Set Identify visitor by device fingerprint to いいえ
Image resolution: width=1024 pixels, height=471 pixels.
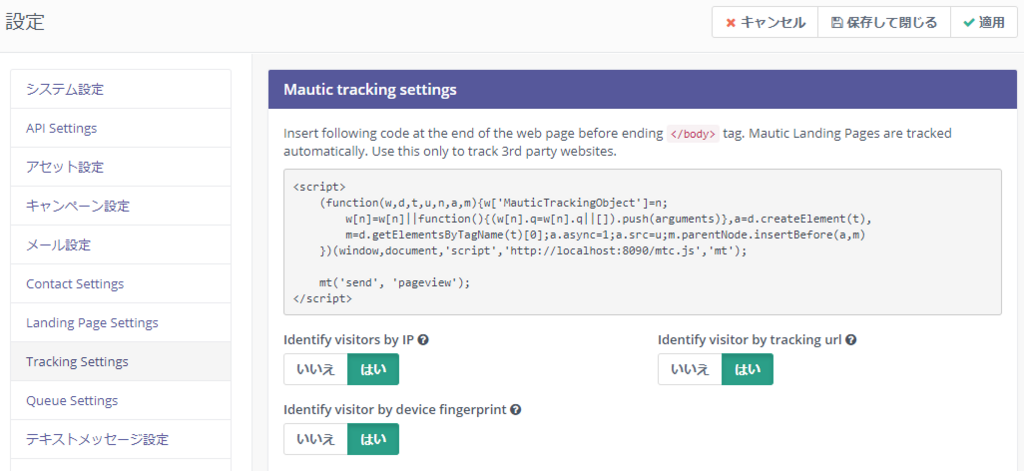(x=315, y=439)
